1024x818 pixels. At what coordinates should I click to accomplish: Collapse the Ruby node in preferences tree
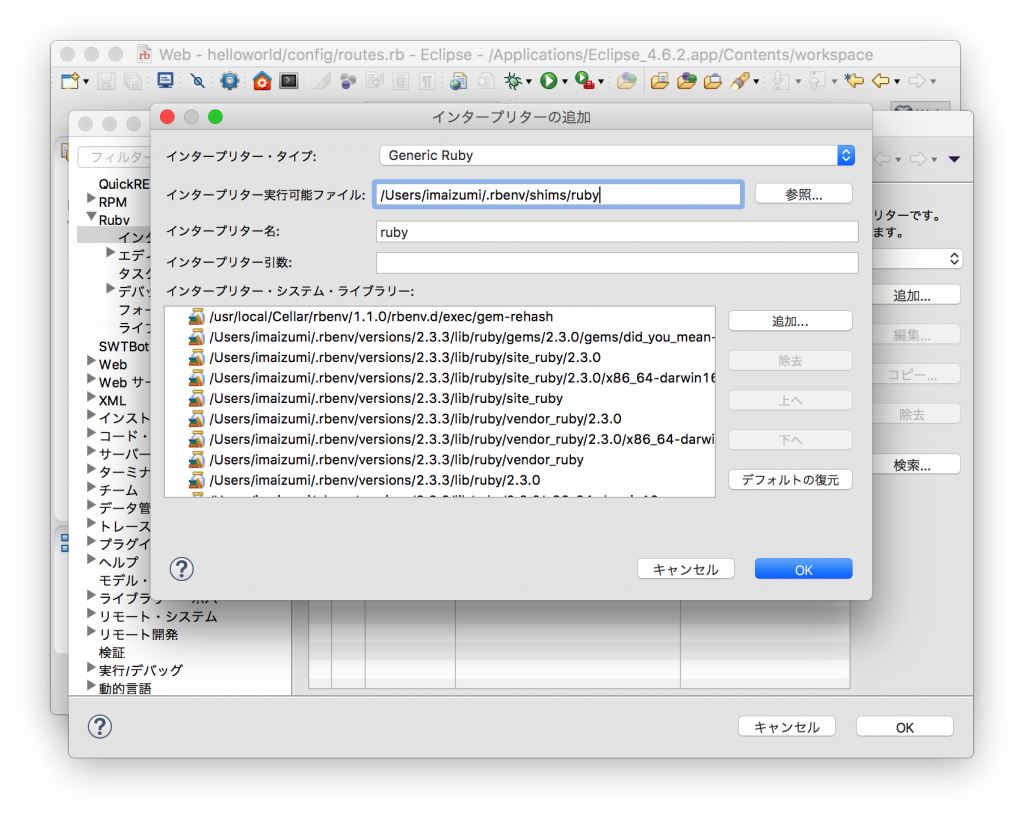tap(91, 217)
